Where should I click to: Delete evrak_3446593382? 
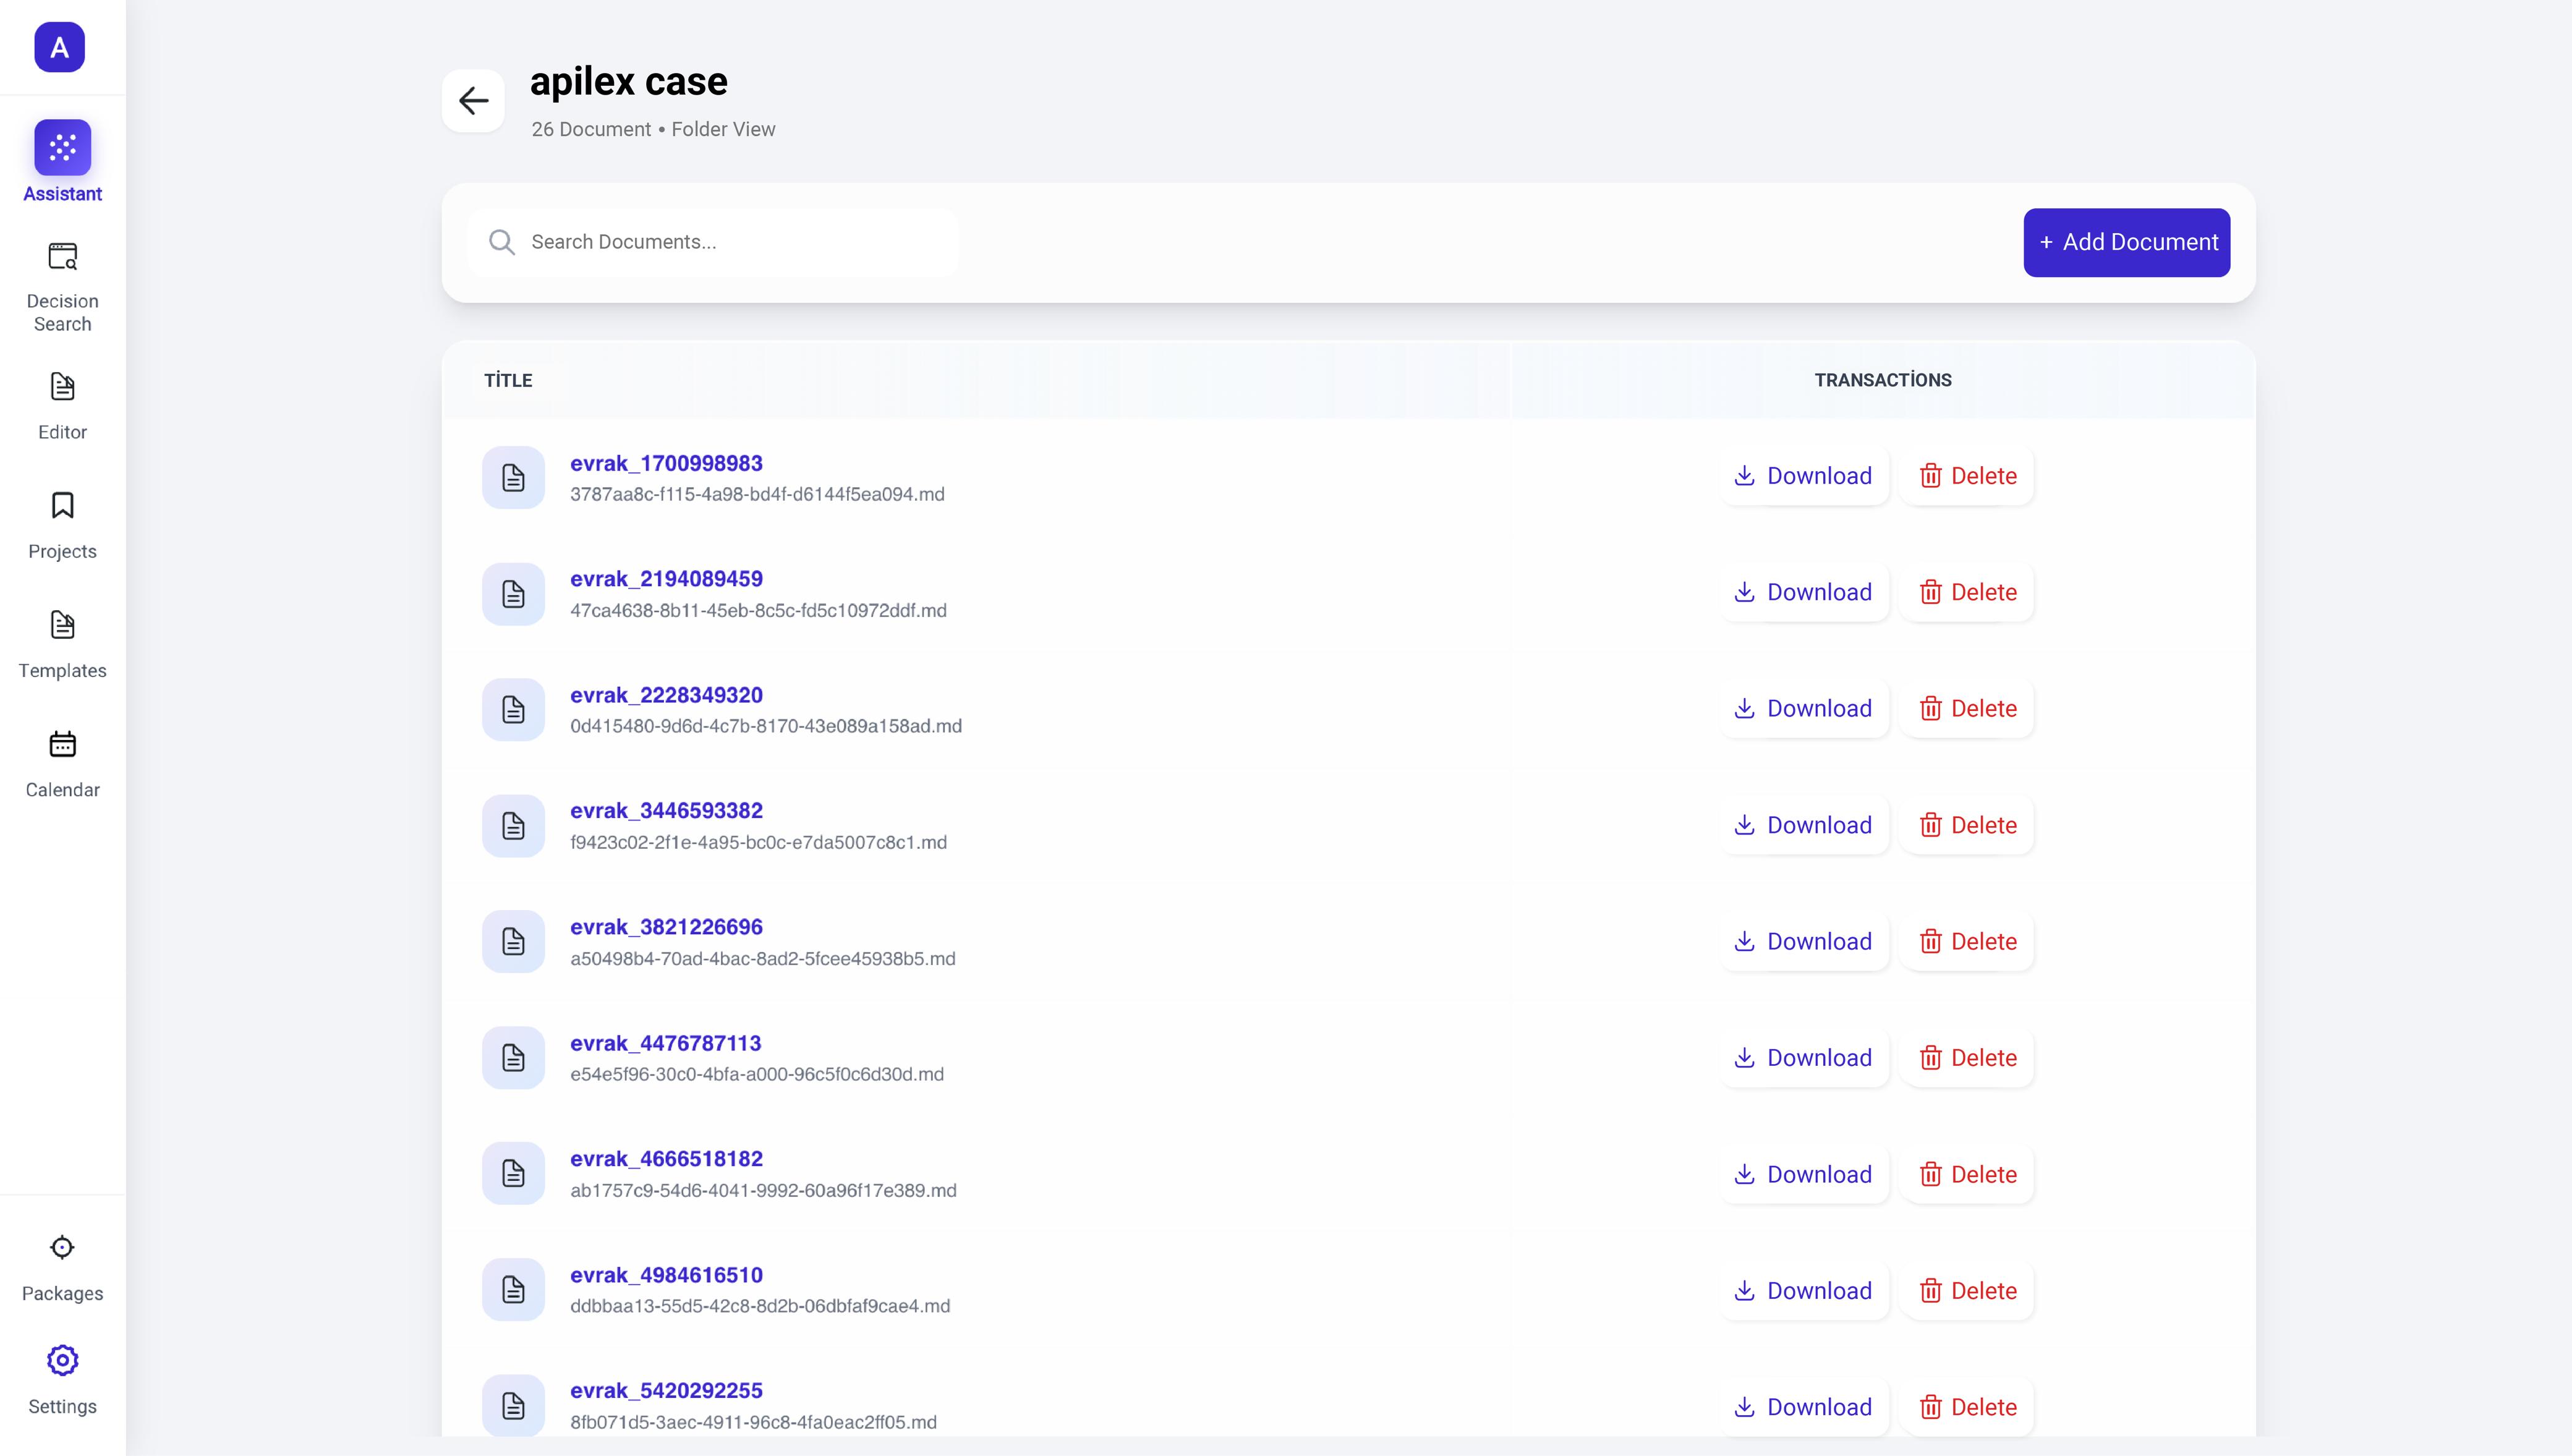[x=1967, y=825]
